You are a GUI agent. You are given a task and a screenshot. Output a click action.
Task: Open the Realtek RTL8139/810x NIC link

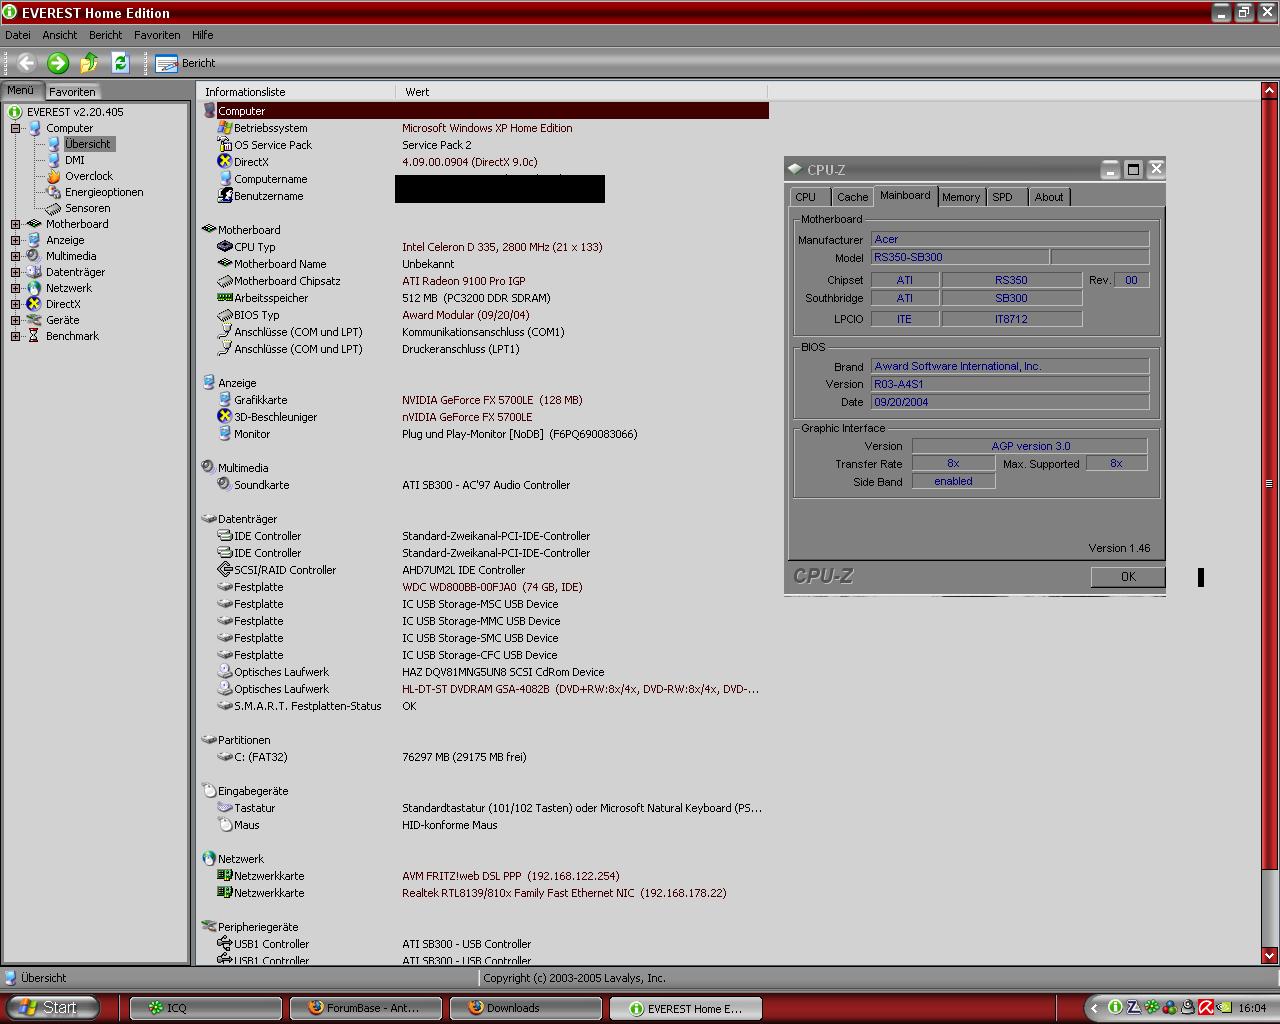564,893
